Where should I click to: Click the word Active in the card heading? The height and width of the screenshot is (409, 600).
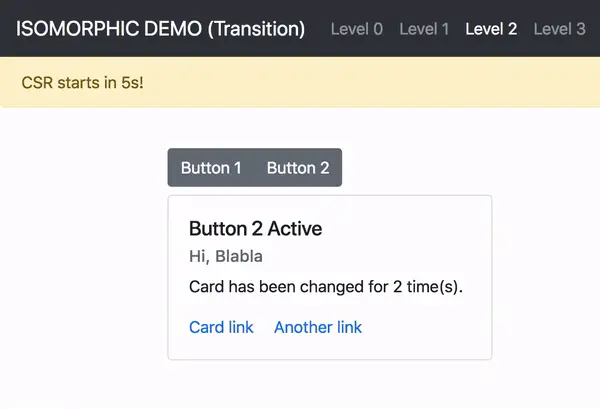click(294, 229)
